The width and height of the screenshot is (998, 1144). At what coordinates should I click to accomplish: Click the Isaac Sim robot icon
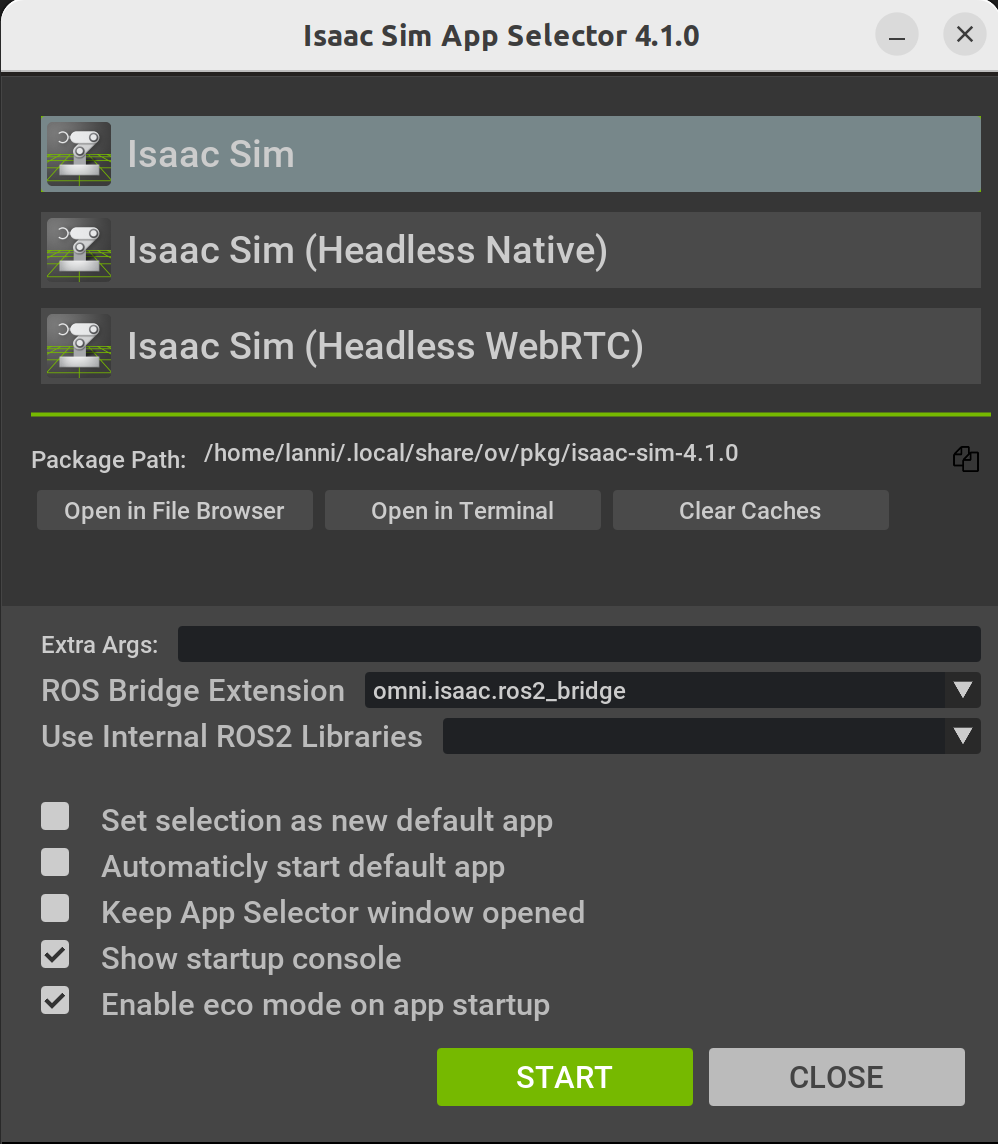point(79,154)
